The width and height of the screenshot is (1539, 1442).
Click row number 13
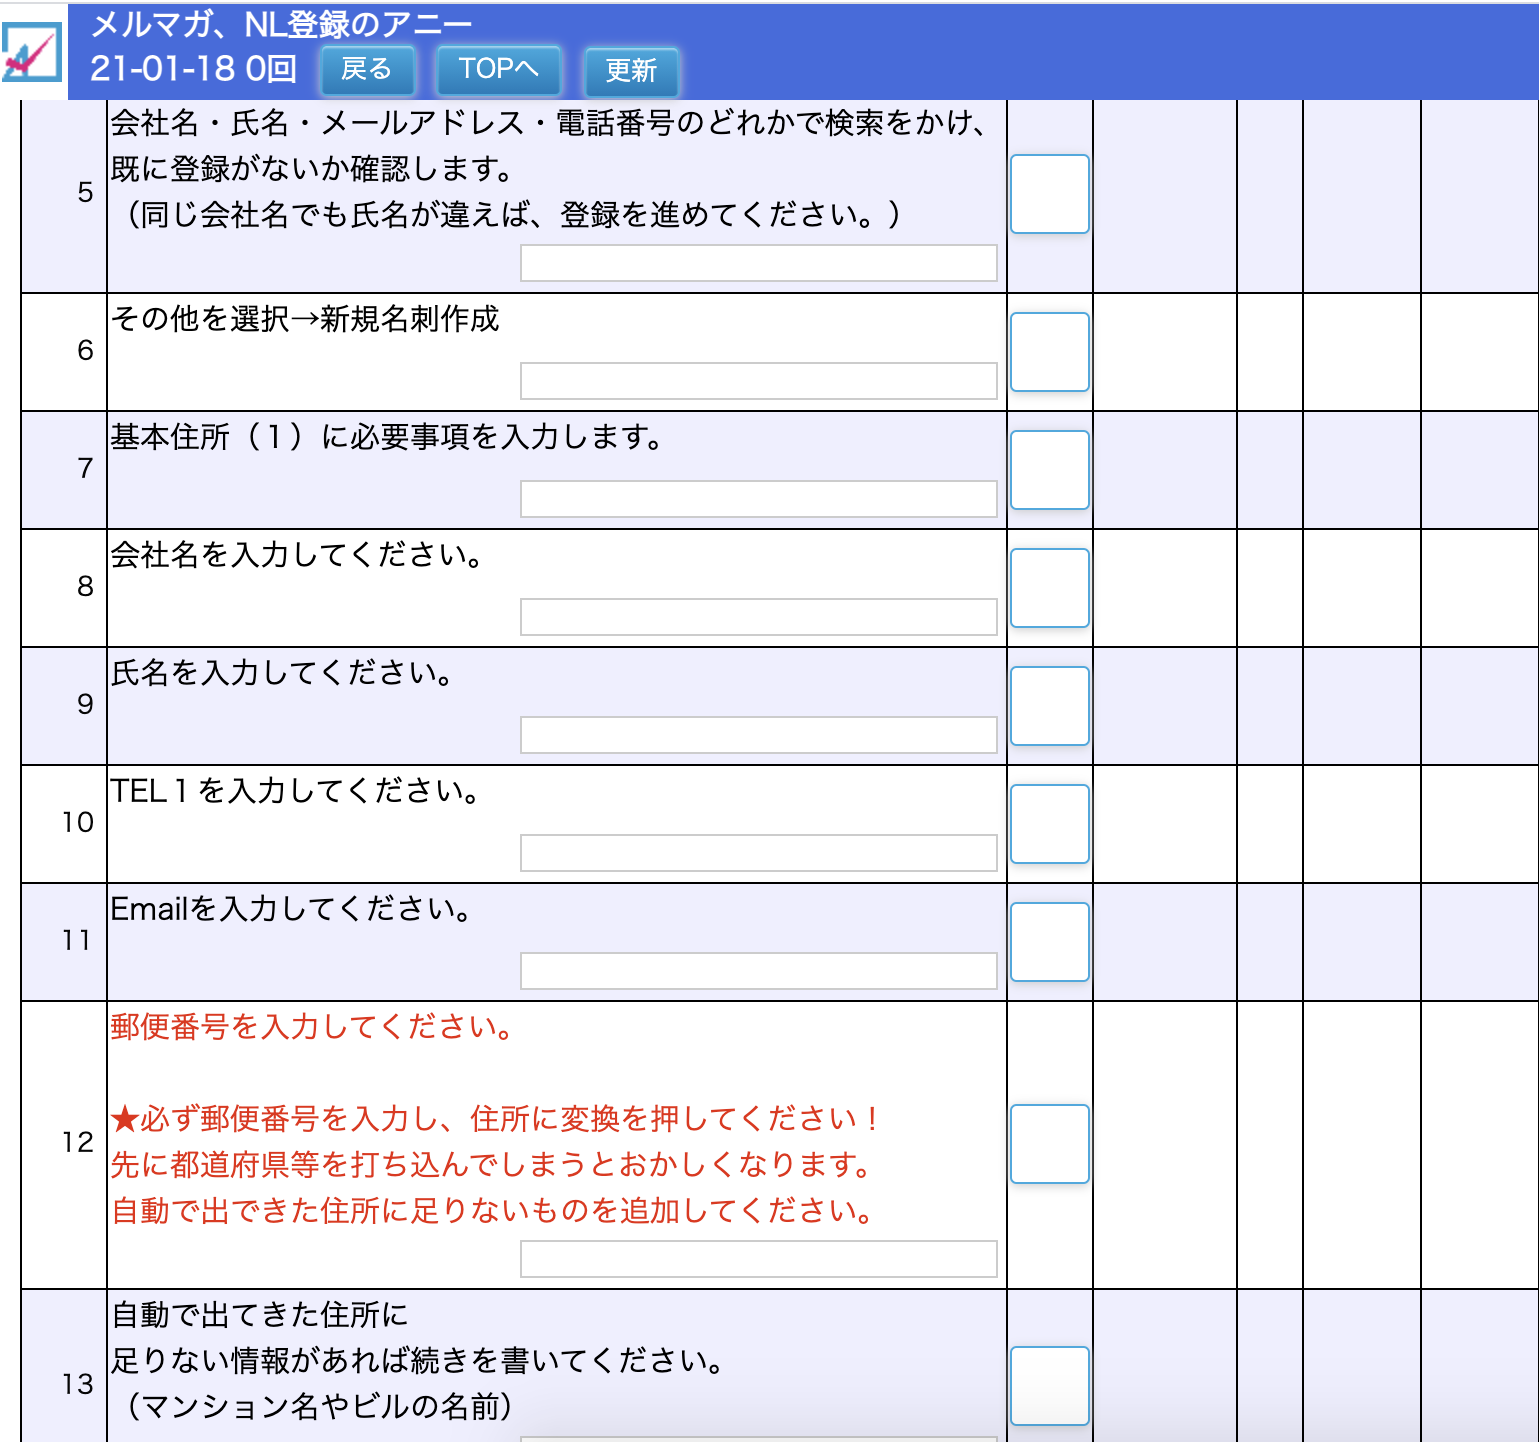point(78,1385)
